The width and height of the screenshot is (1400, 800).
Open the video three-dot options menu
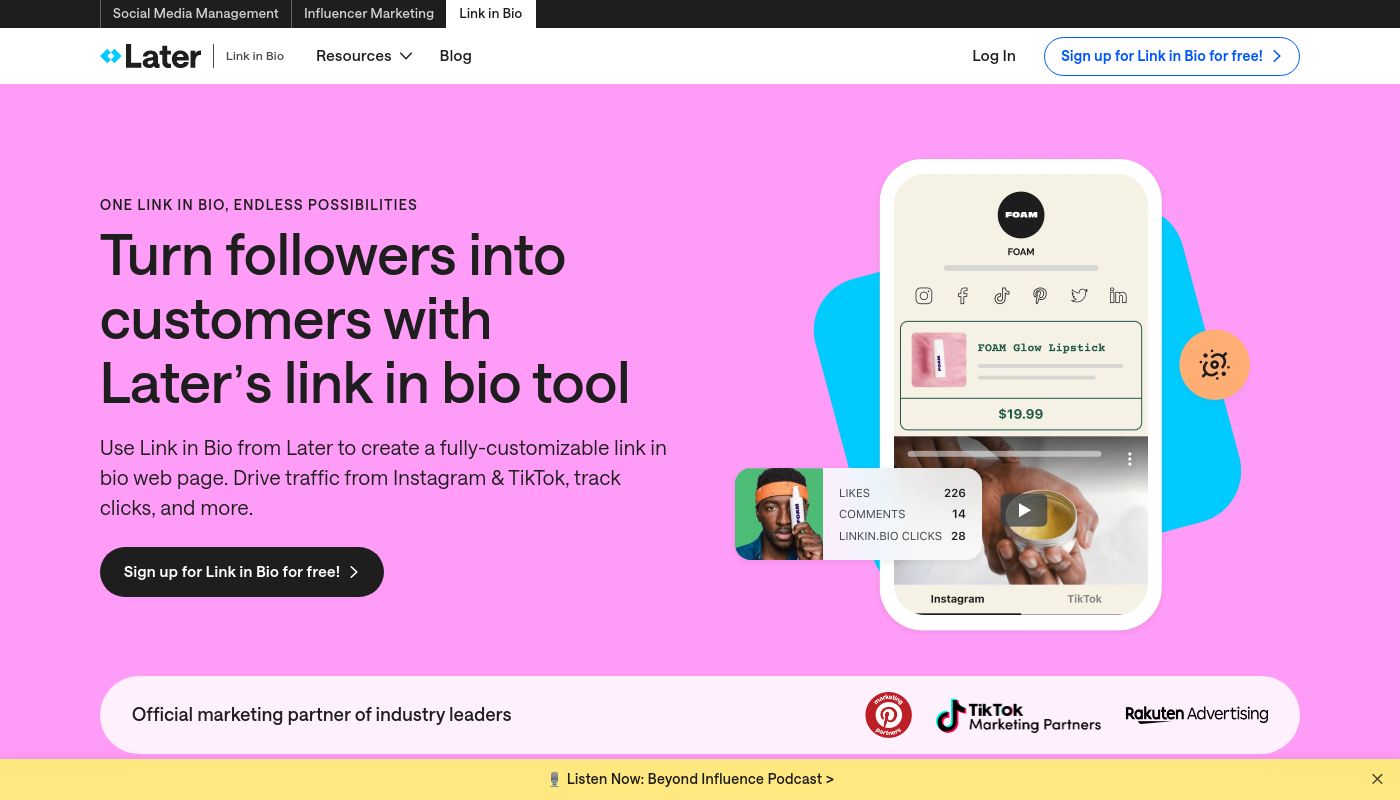pyautogui.click(x=1130, y=459)
